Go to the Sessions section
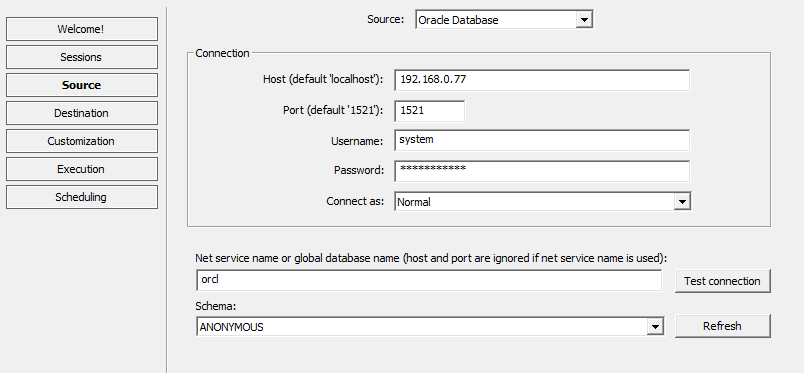 click(x=82, y=57)
